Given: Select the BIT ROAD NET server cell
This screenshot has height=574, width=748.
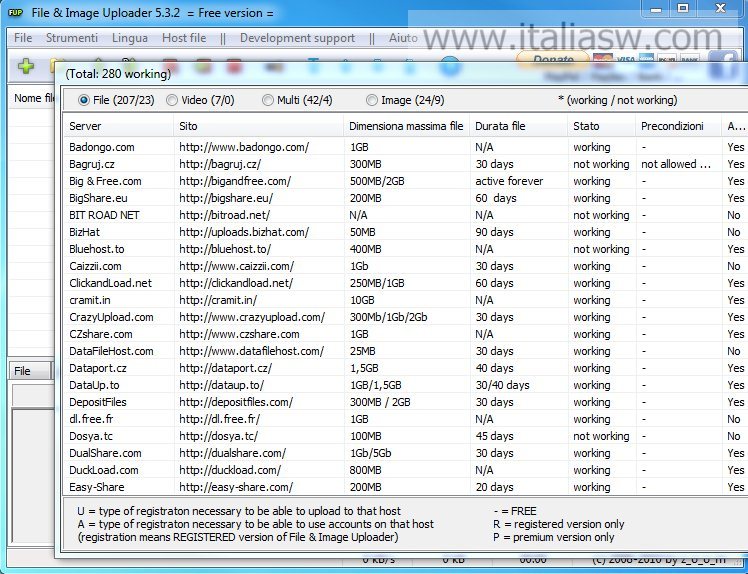Looking at the screenshot, I should coord(104,215).
